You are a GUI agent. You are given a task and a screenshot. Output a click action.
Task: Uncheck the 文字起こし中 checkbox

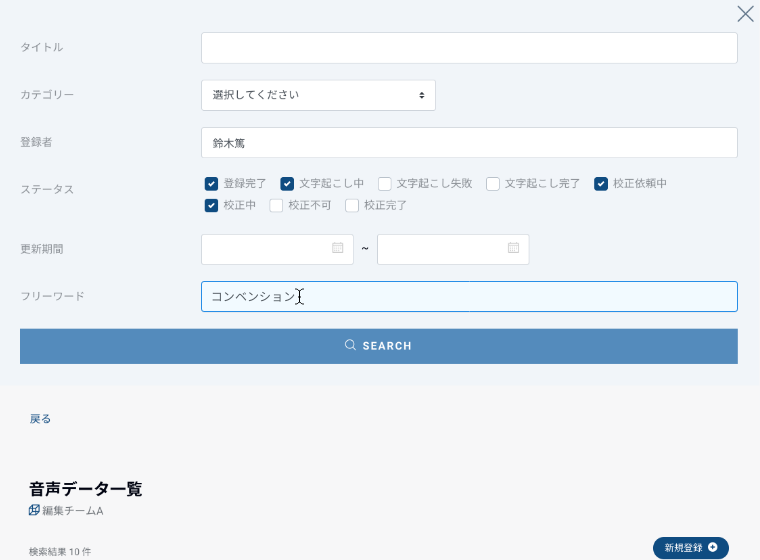click(x=287, y=184)
